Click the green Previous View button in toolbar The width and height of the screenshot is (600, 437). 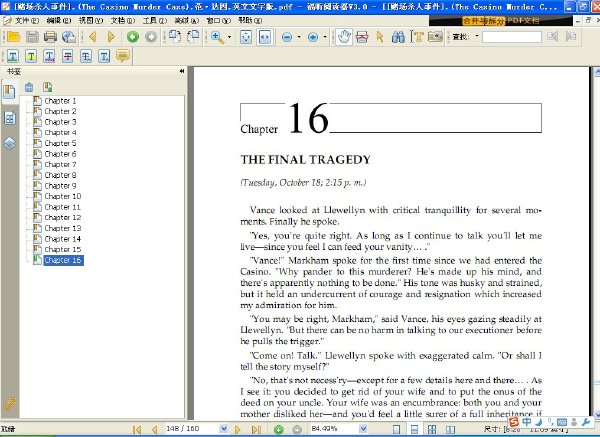pyautogui.click(x=133, y=37)
